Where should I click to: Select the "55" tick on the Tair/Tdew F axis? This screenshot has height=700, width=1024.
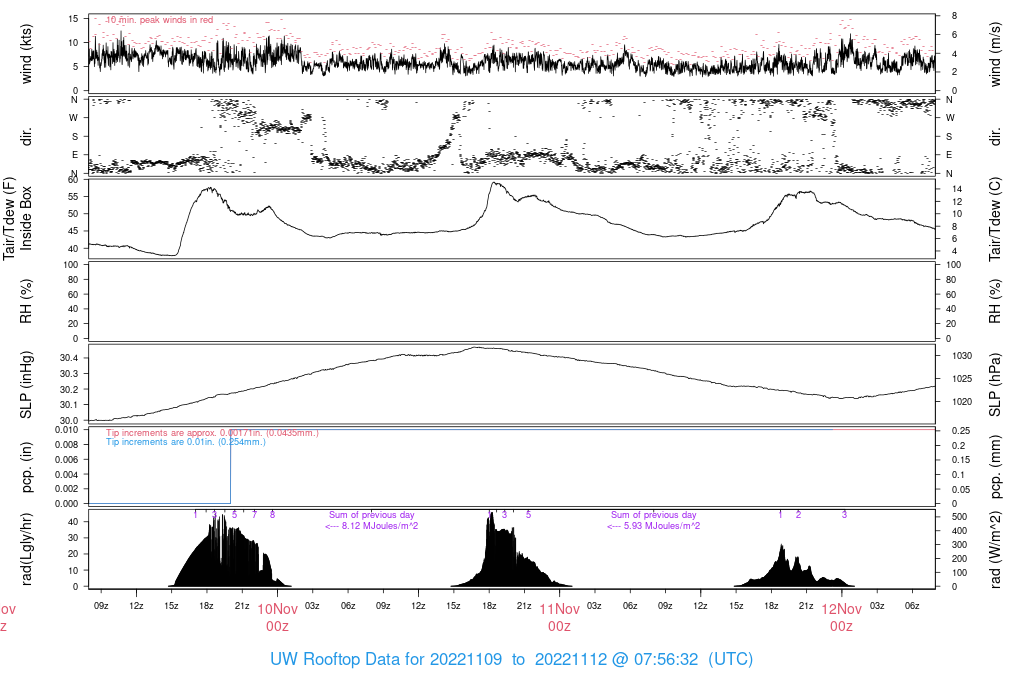73,197
